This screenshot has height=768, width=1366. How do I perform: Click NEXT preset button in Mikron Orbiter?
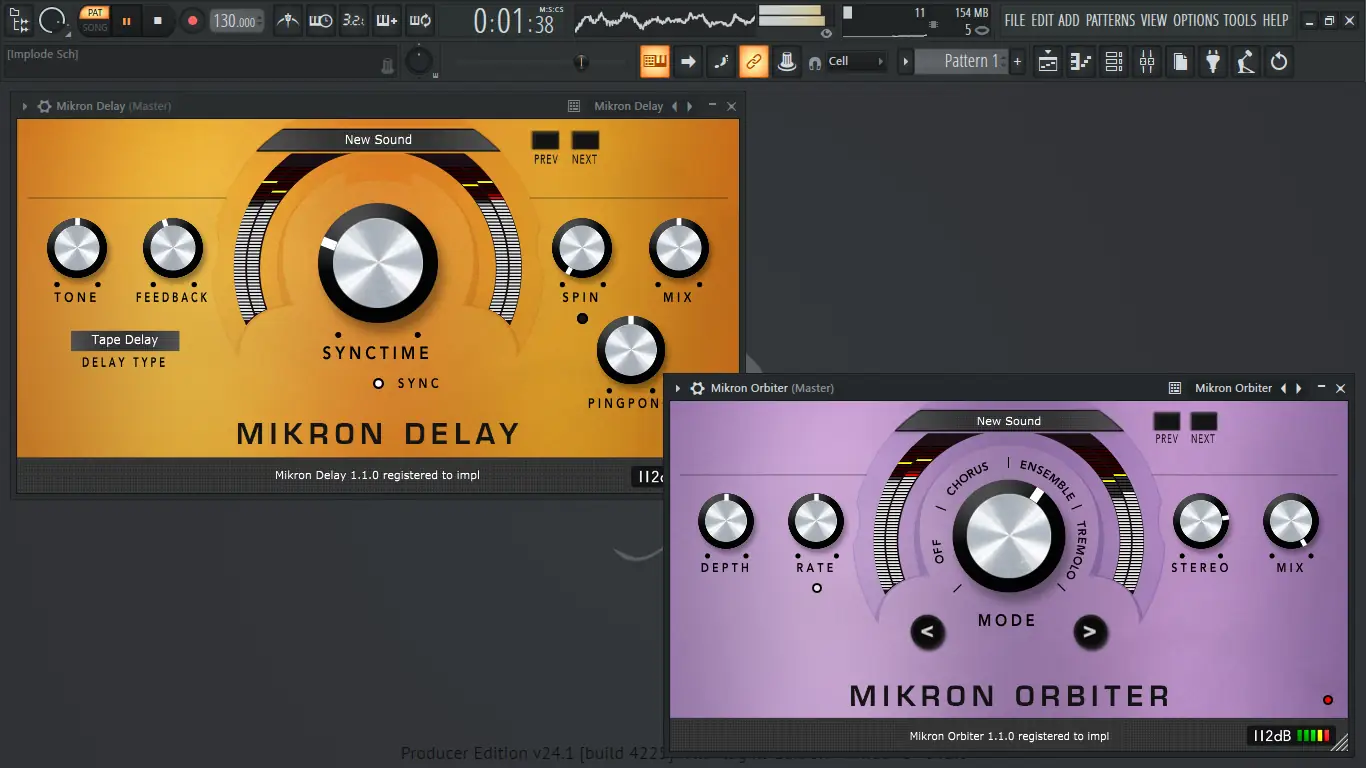[x=1204, y=421]
